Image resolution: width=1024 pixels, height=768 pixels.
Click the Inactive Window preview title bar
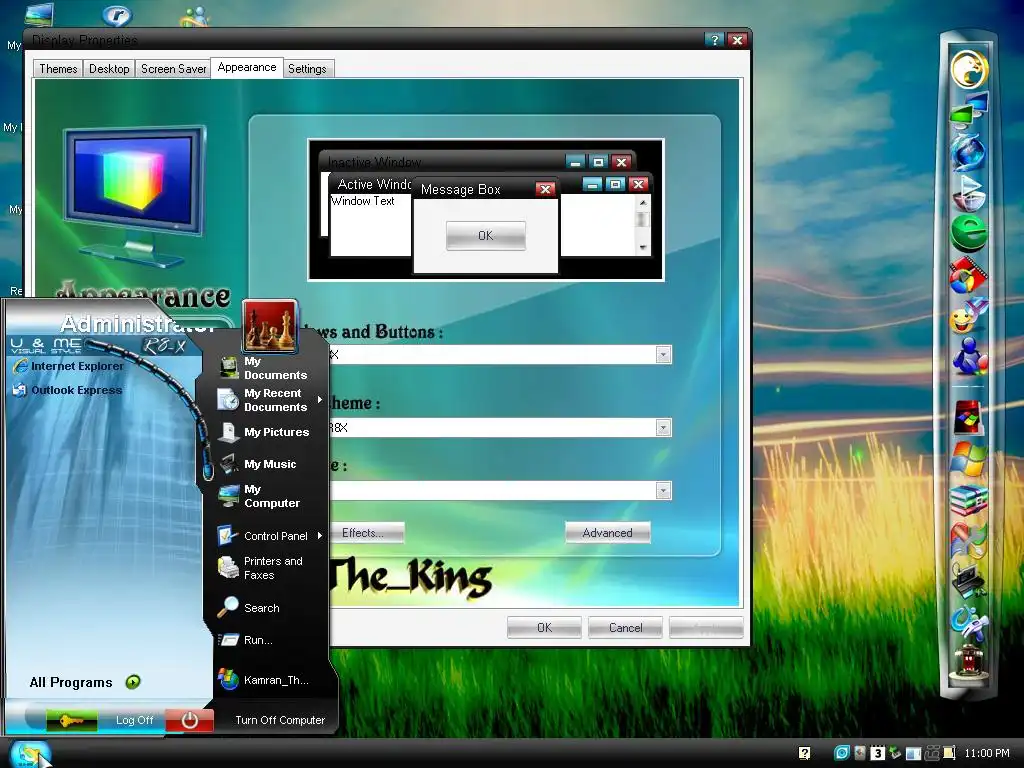444,161
